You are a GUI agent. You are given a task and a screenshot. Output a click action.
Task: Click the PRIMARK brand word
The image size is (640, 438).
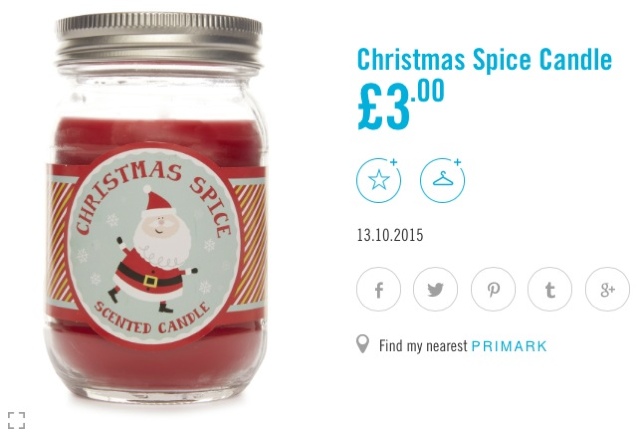point(509,346)
